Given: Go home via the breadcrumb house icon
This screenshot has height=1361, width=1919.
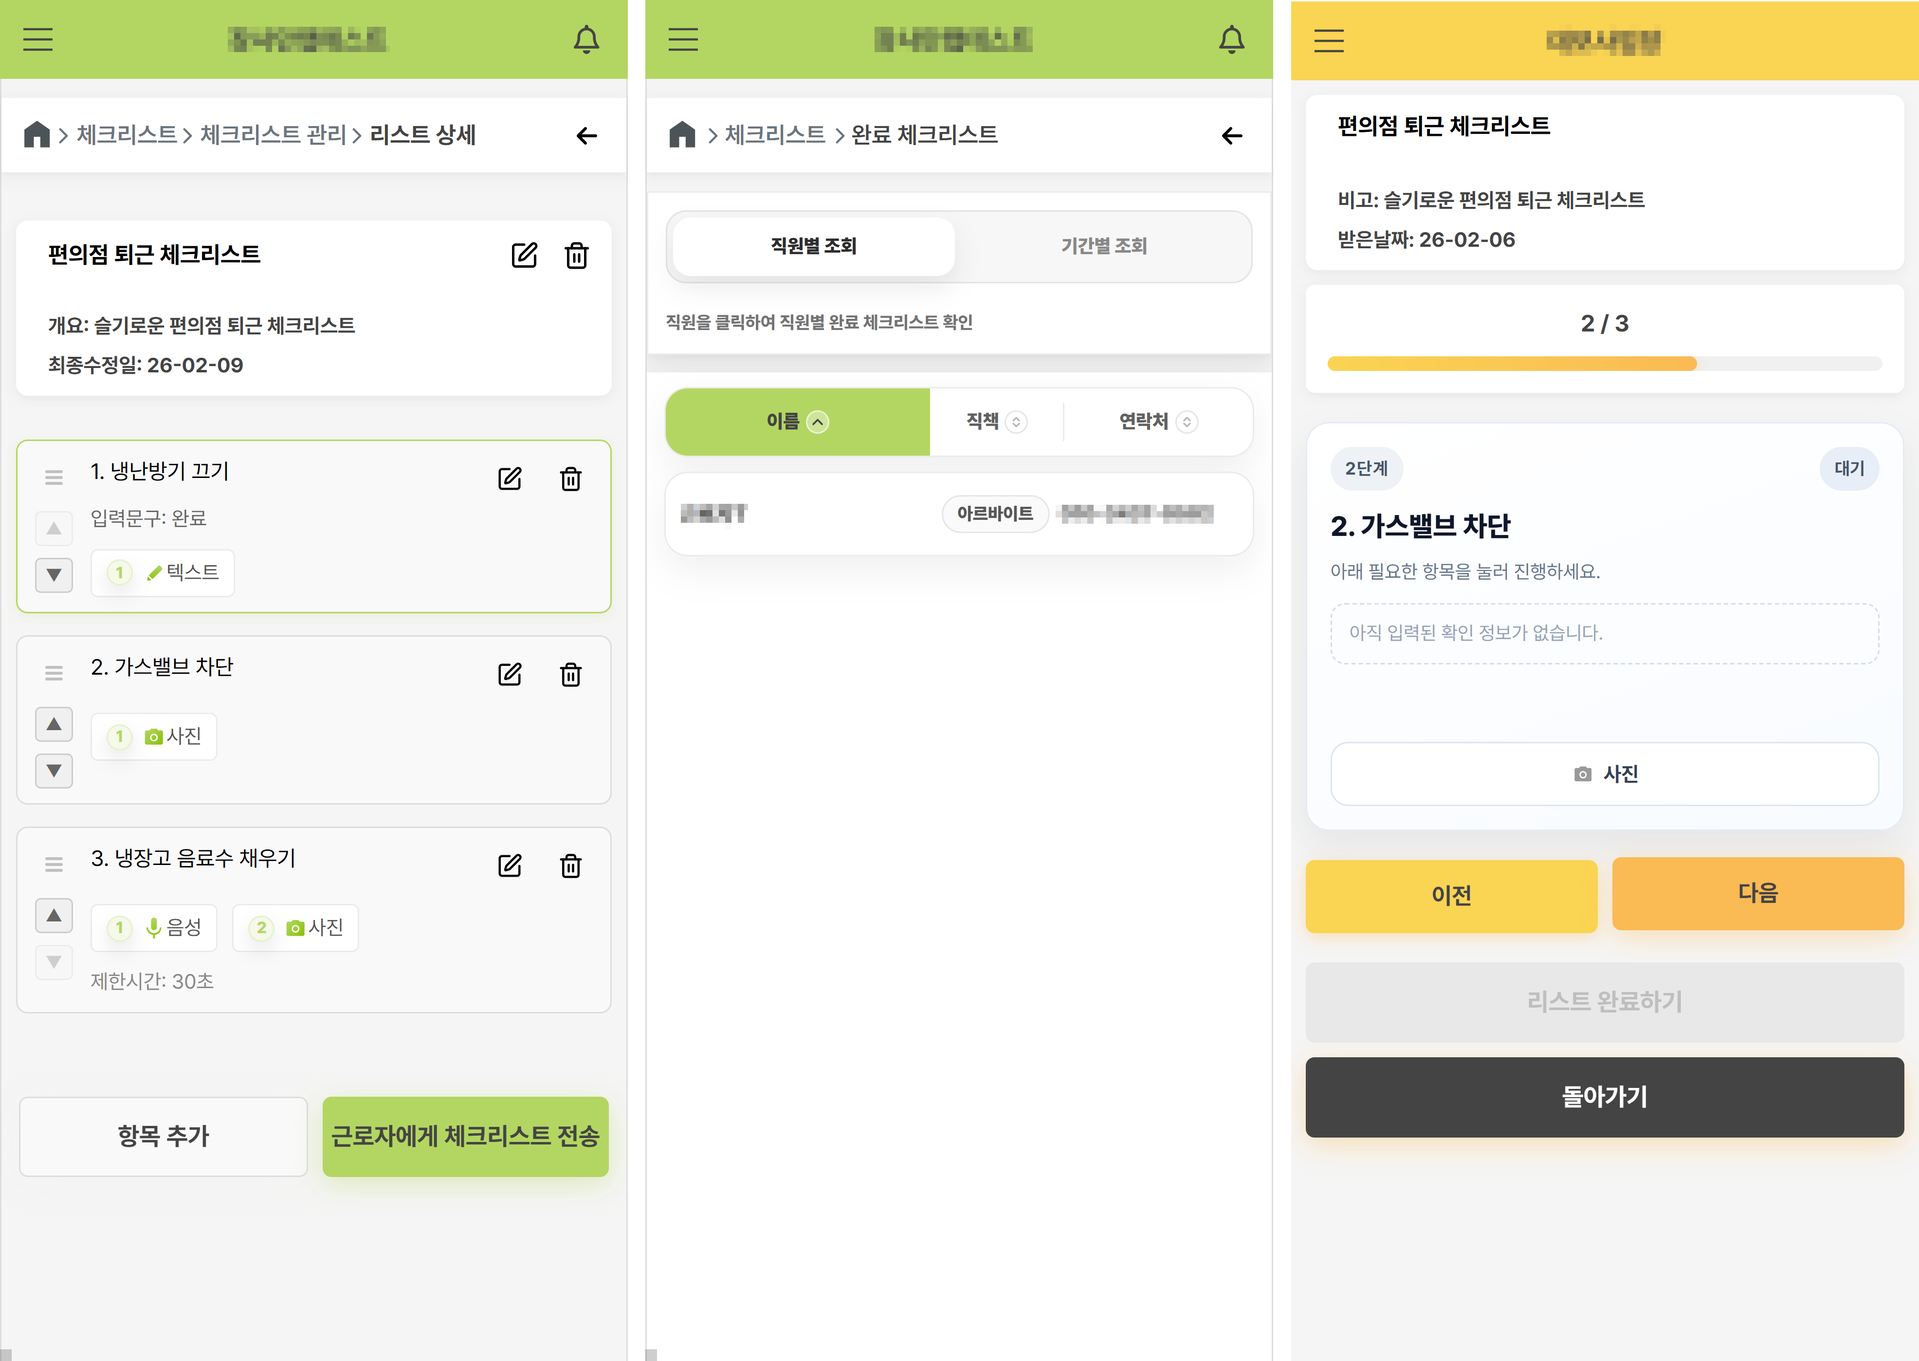Looking at the screenshot, I should [37, 133].
